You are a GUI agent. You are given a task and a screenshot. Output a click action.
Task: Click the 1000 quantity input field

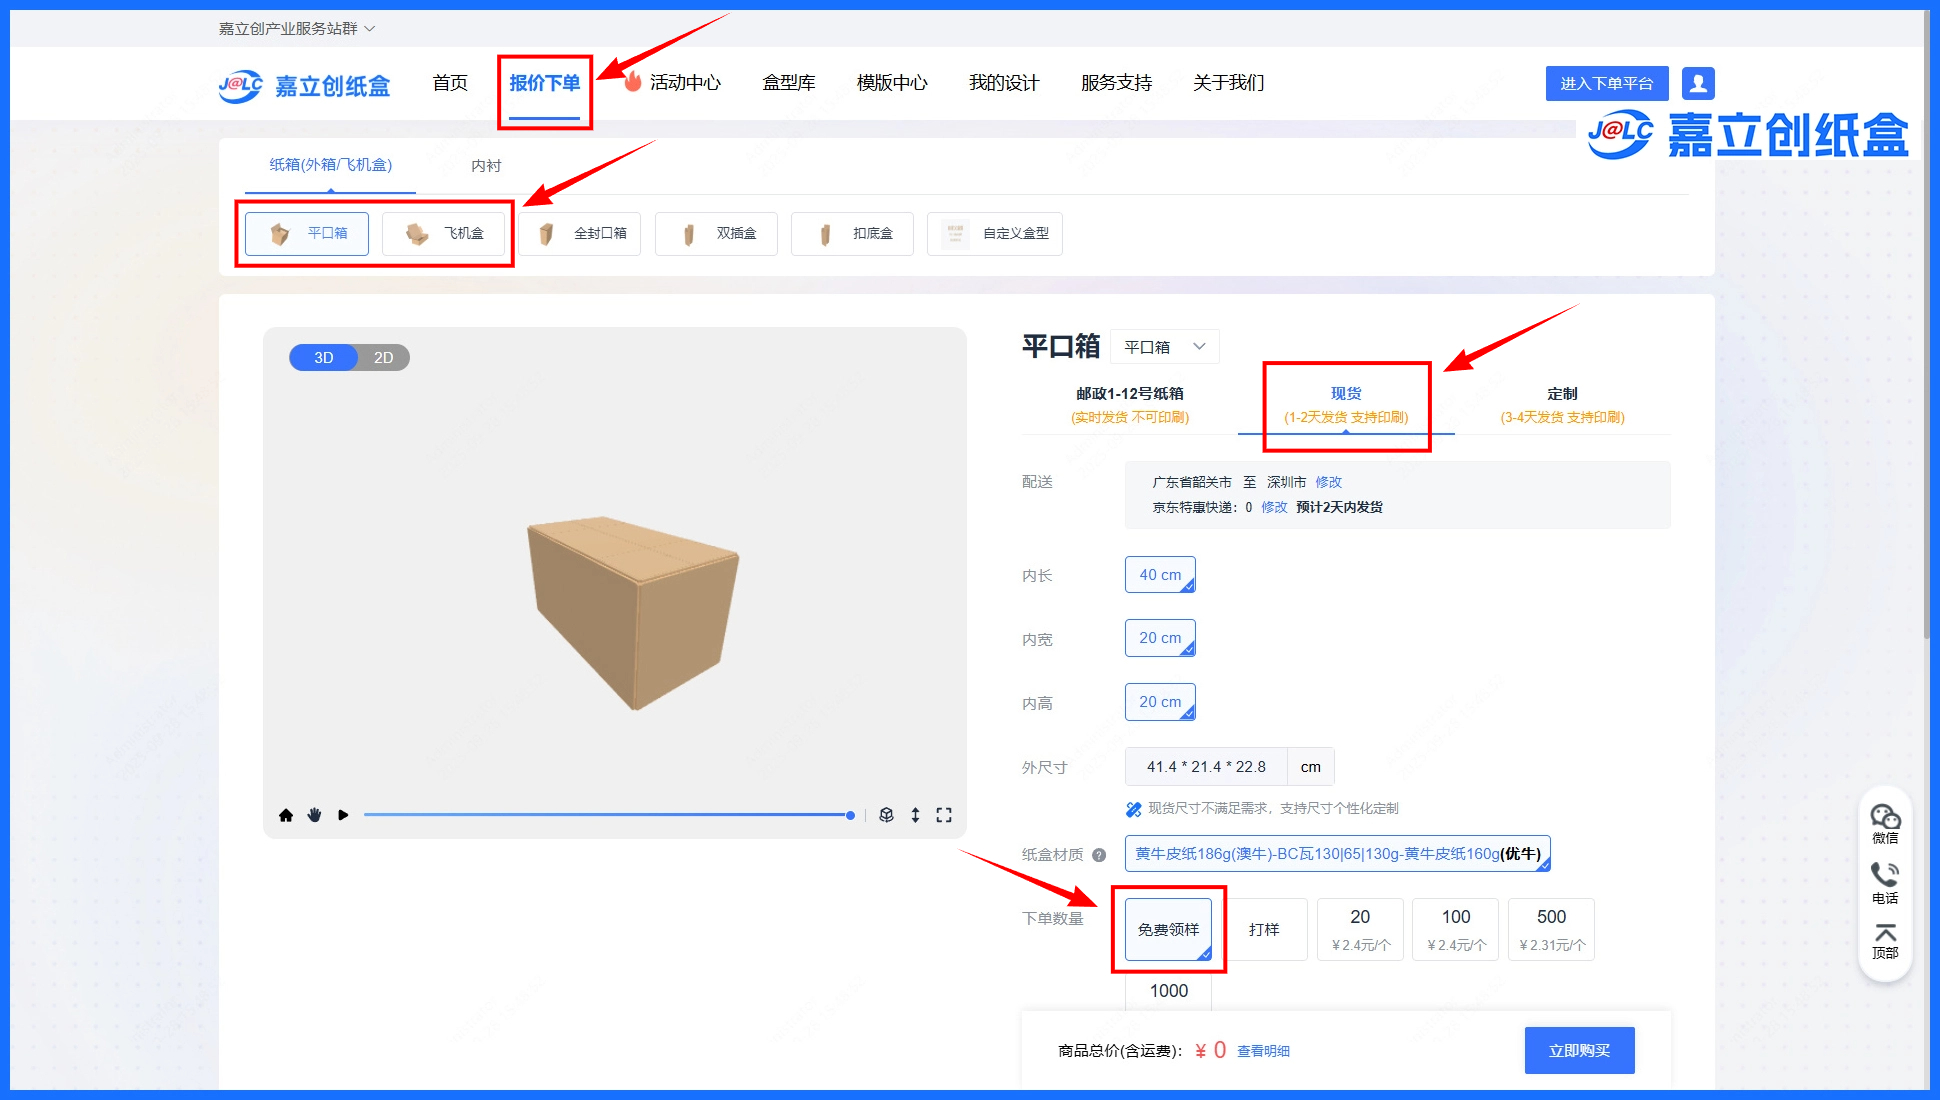click(1168, 990)
